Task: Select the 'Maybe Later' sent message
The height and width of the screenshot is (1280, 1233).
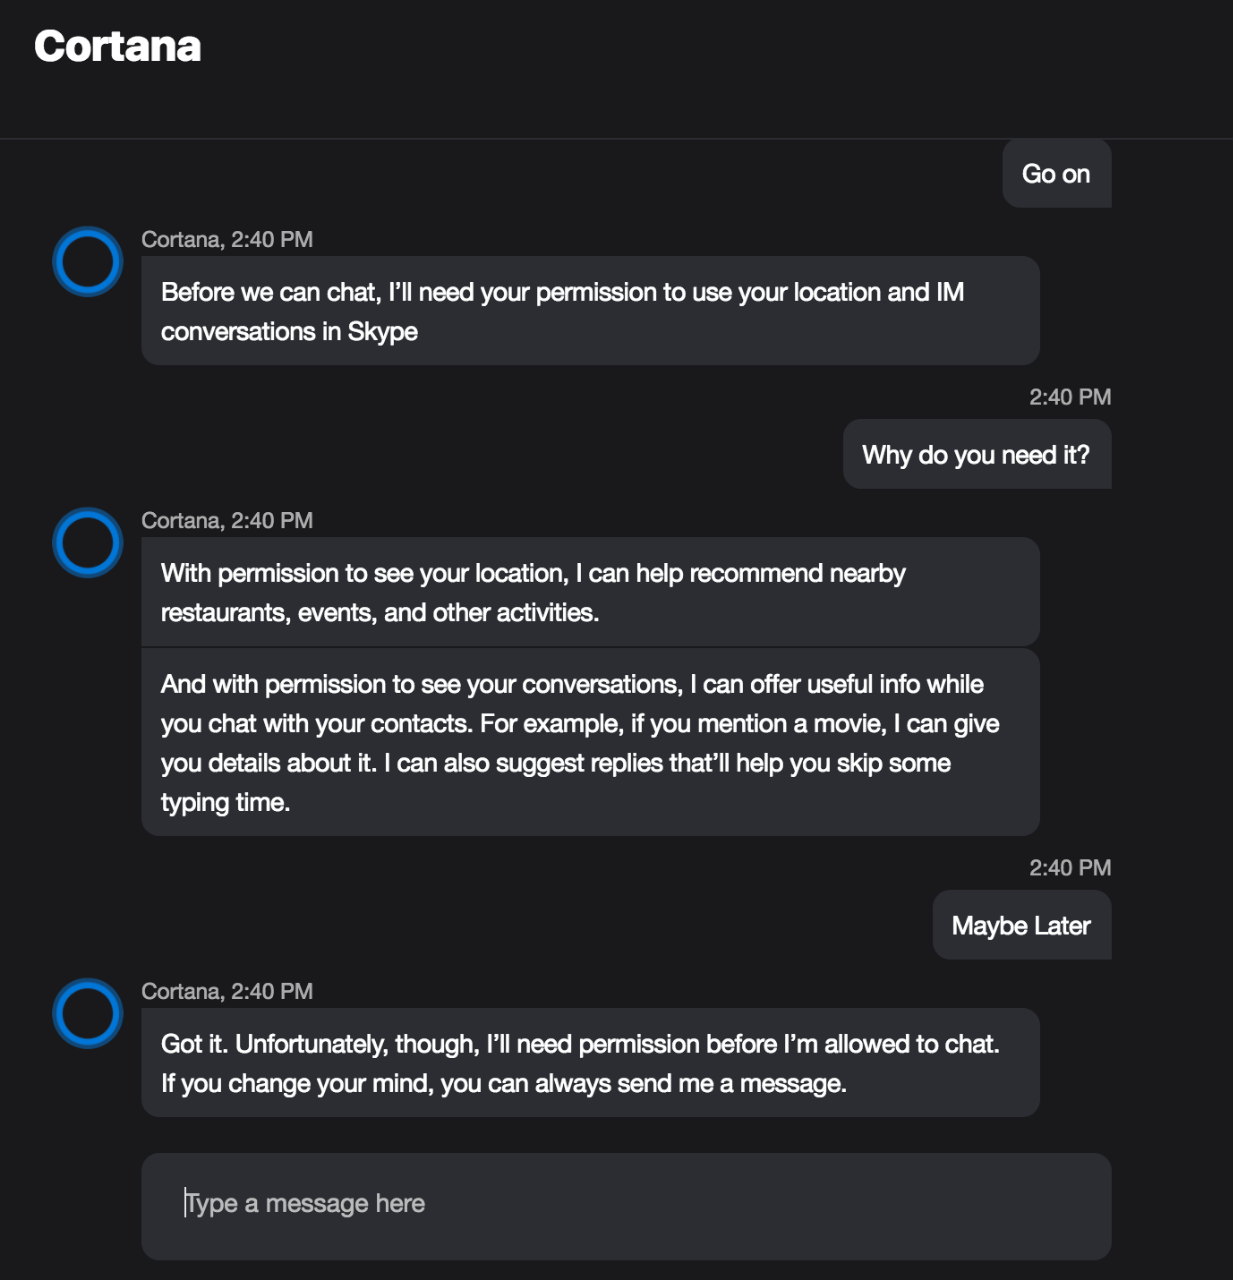Action: click(1021, 926)
